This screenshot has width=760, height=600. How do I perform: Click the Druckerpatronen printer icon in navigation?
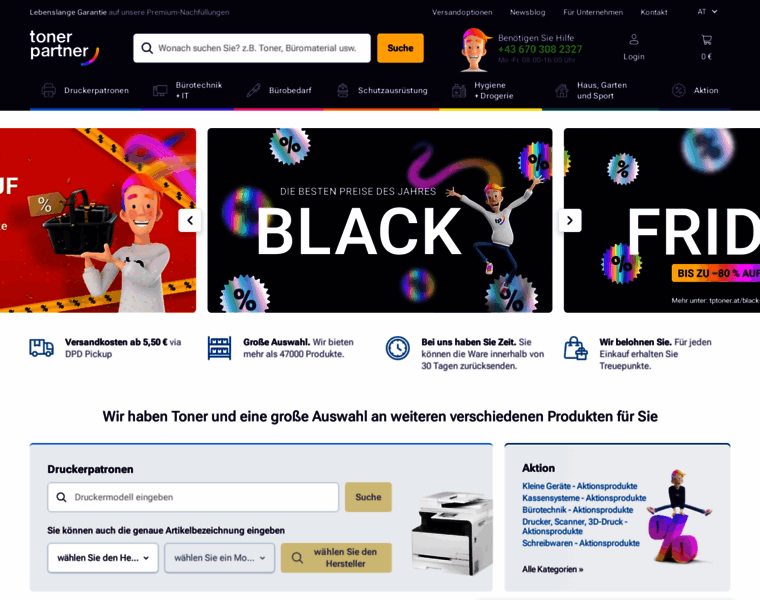pyautogui.click(x=48, y=90)
